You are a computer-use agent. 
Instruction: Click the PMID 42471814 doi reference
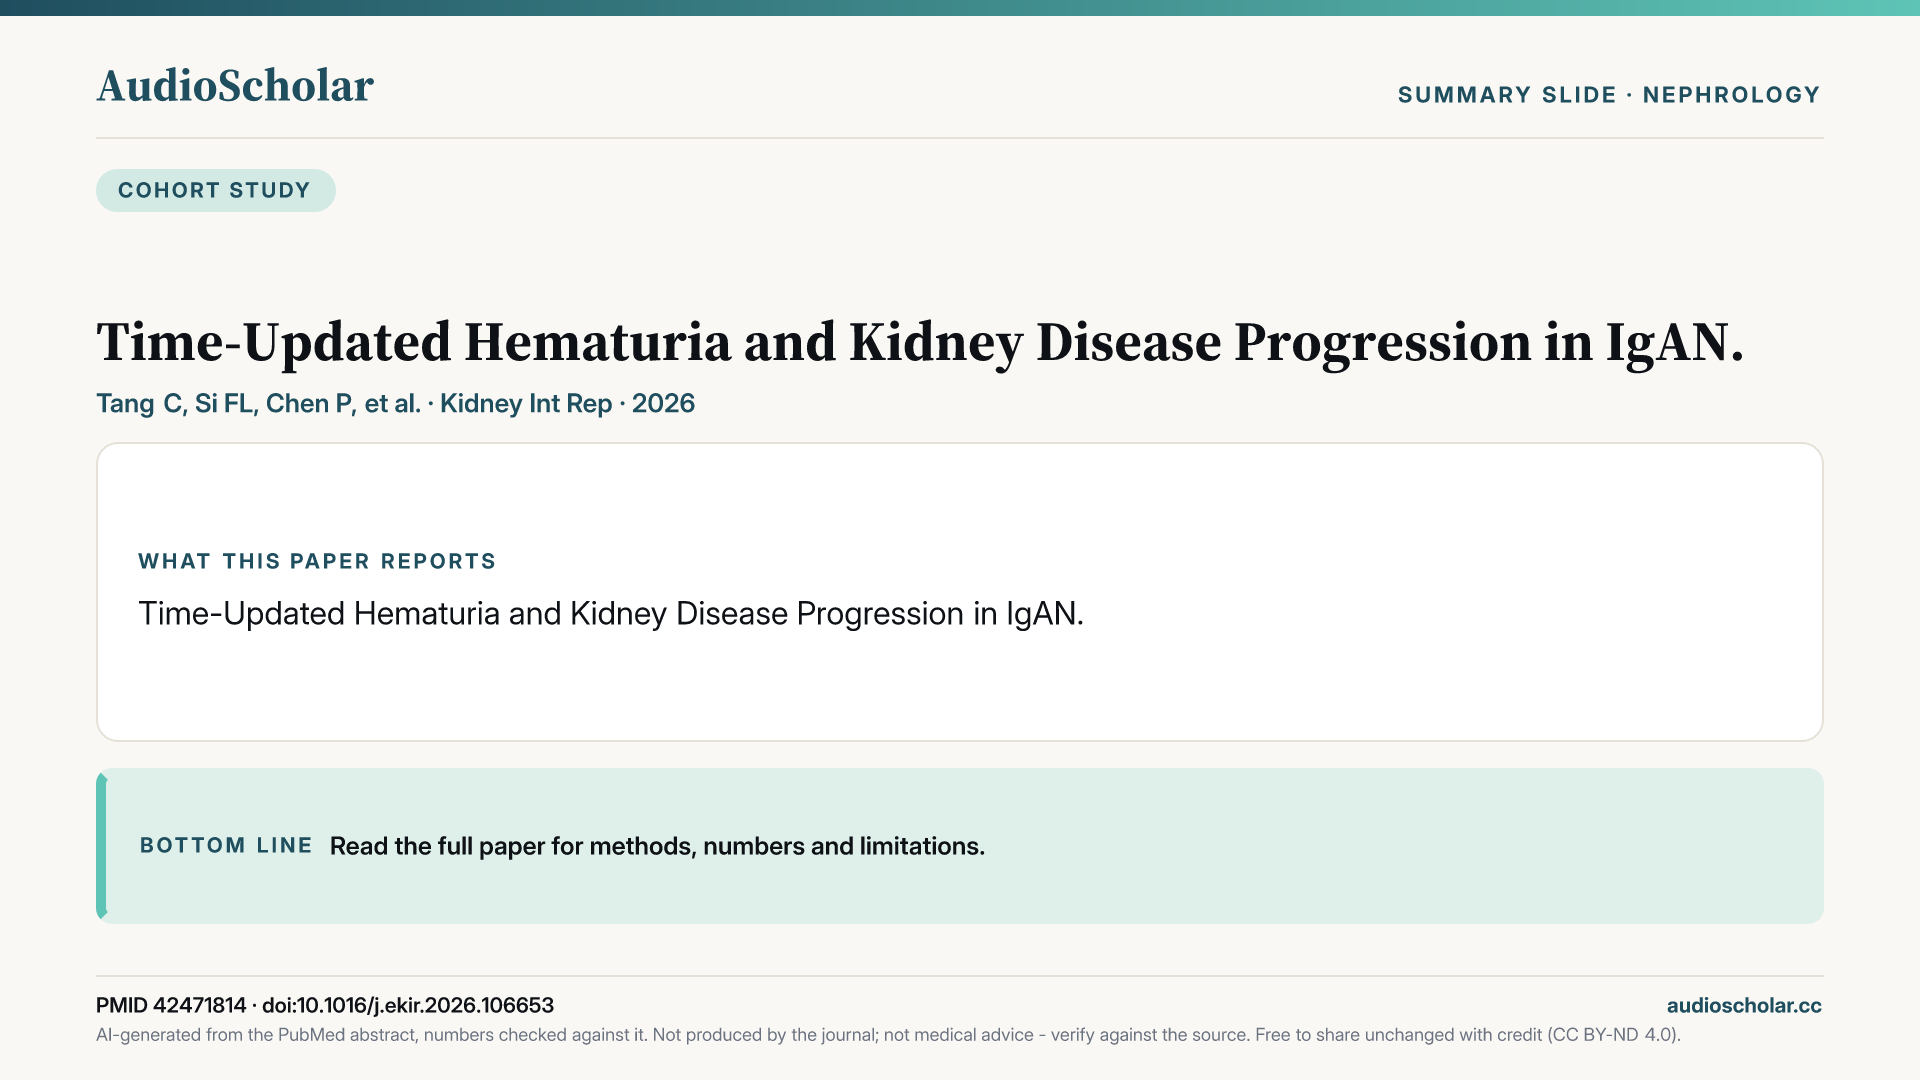pyautogui.click(x=325, y=1005)
